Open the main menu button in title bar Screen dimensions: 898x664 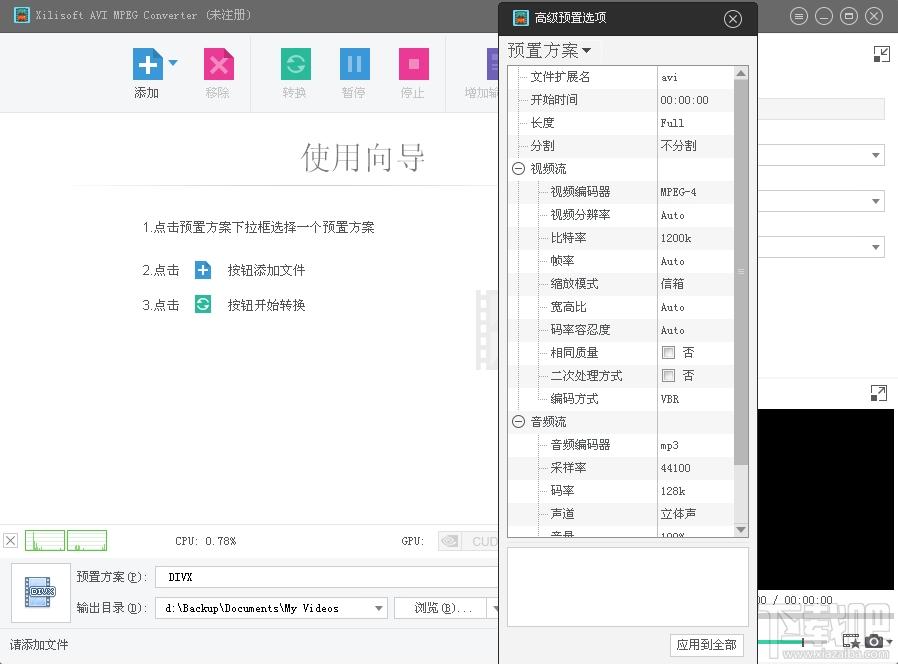pyautogui.click(x=798, y=16)
